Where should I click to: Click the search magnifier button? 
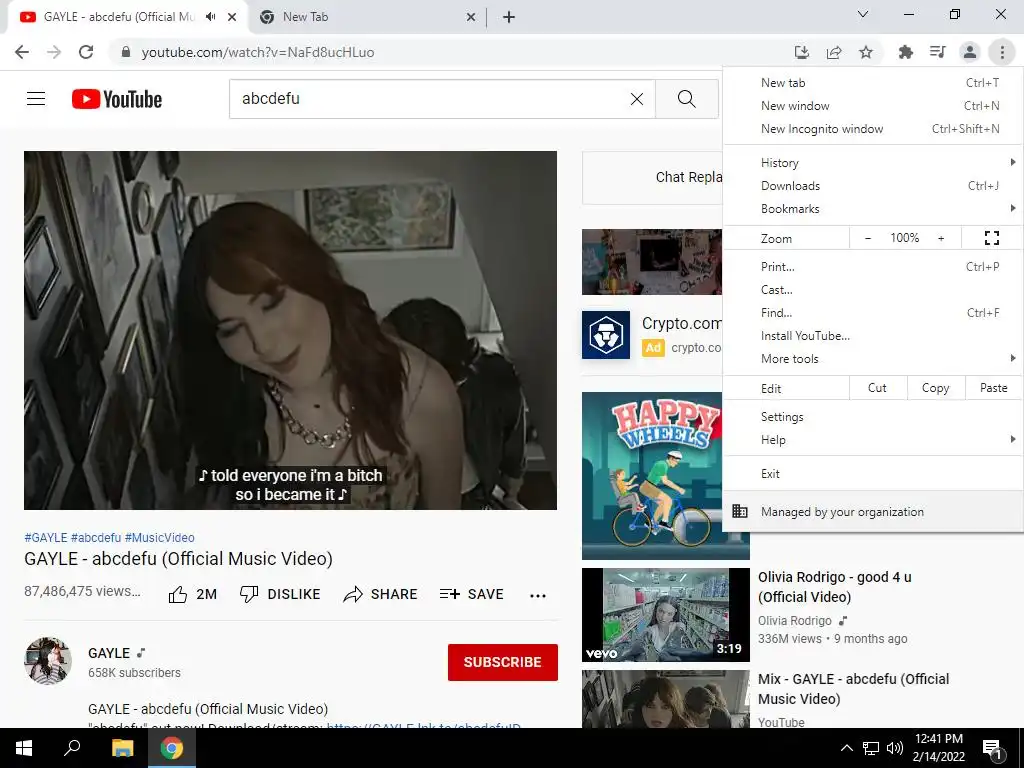click(x=686, y=99)
